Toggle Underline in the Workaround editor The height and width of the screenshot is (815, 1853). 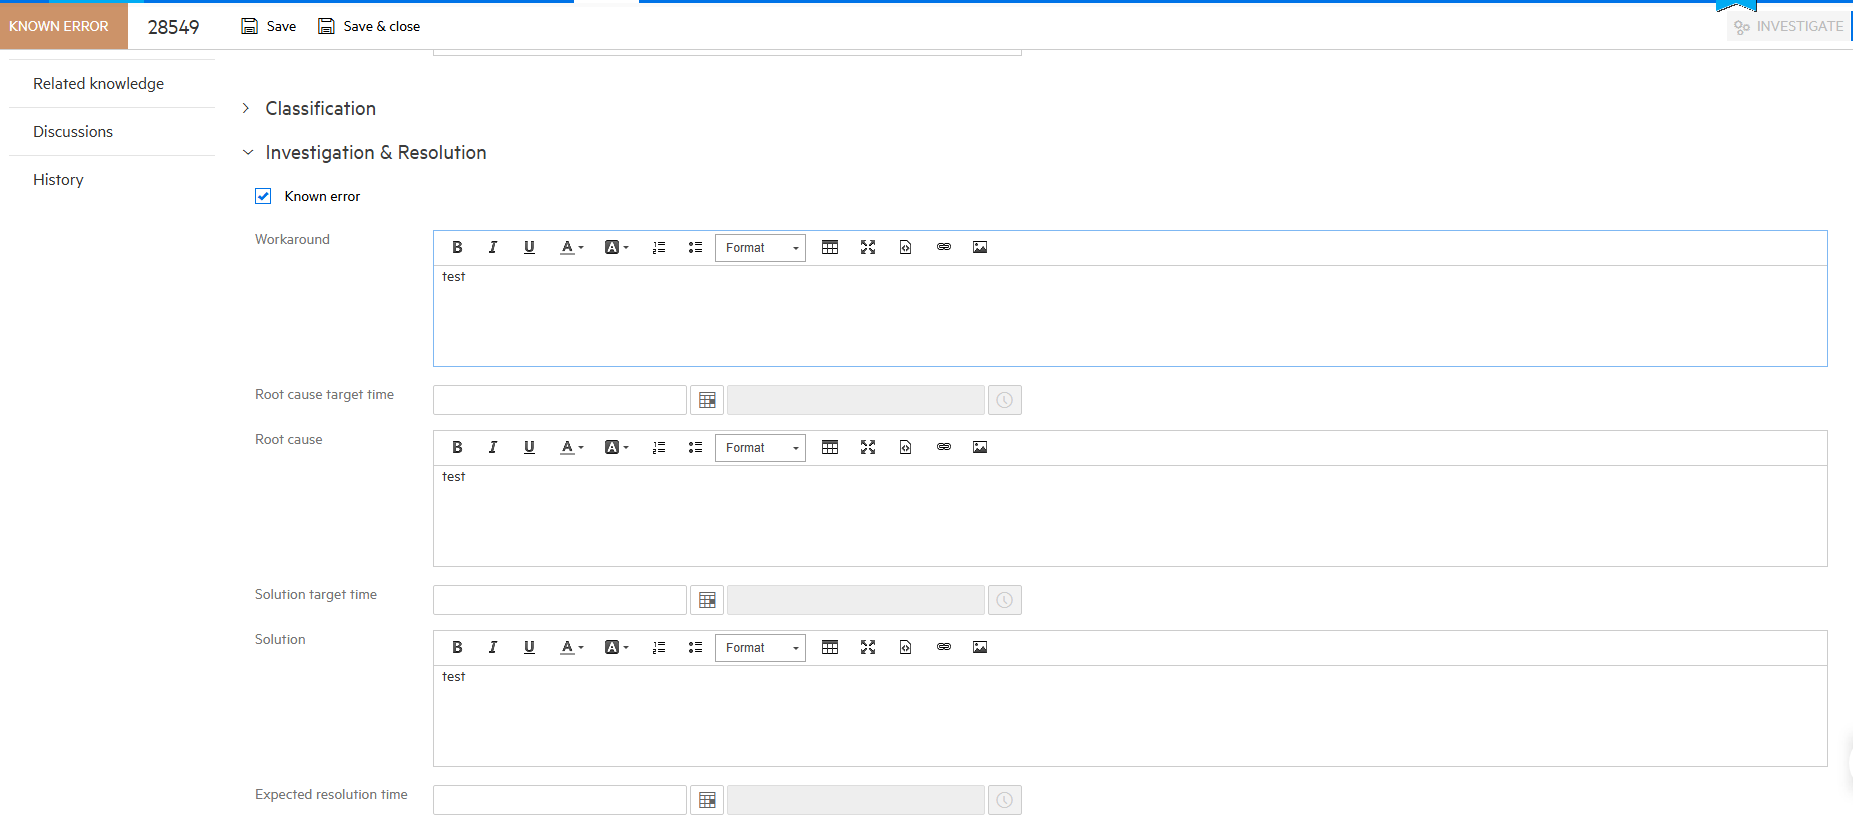pyautogui.click(x=529, y=247)
